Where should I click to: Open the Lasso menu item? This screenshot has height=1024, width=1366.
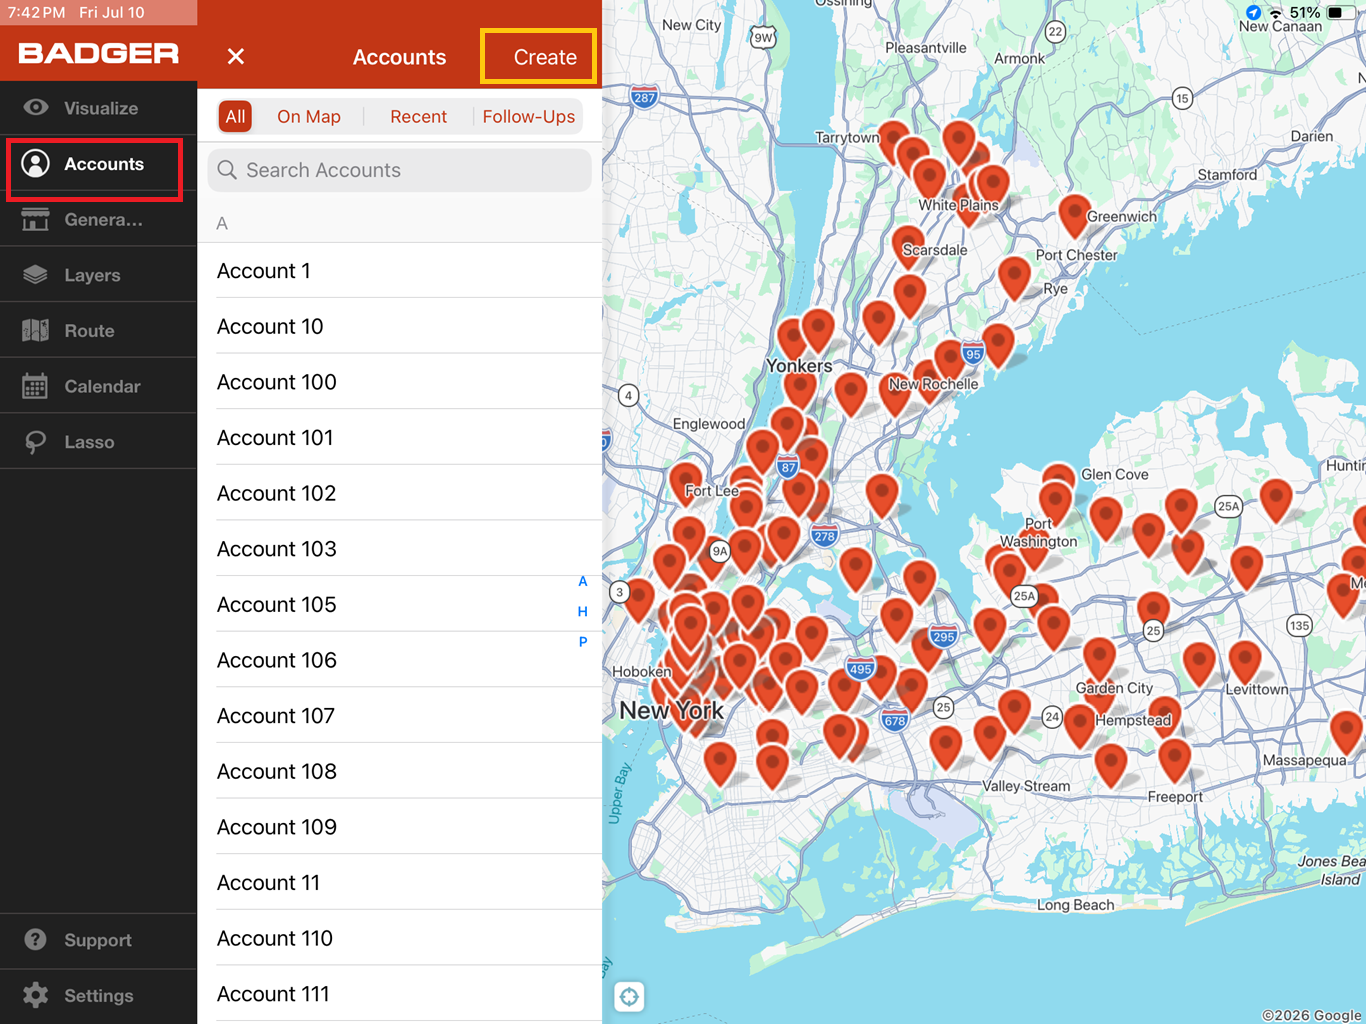click(x=98, y=442)
